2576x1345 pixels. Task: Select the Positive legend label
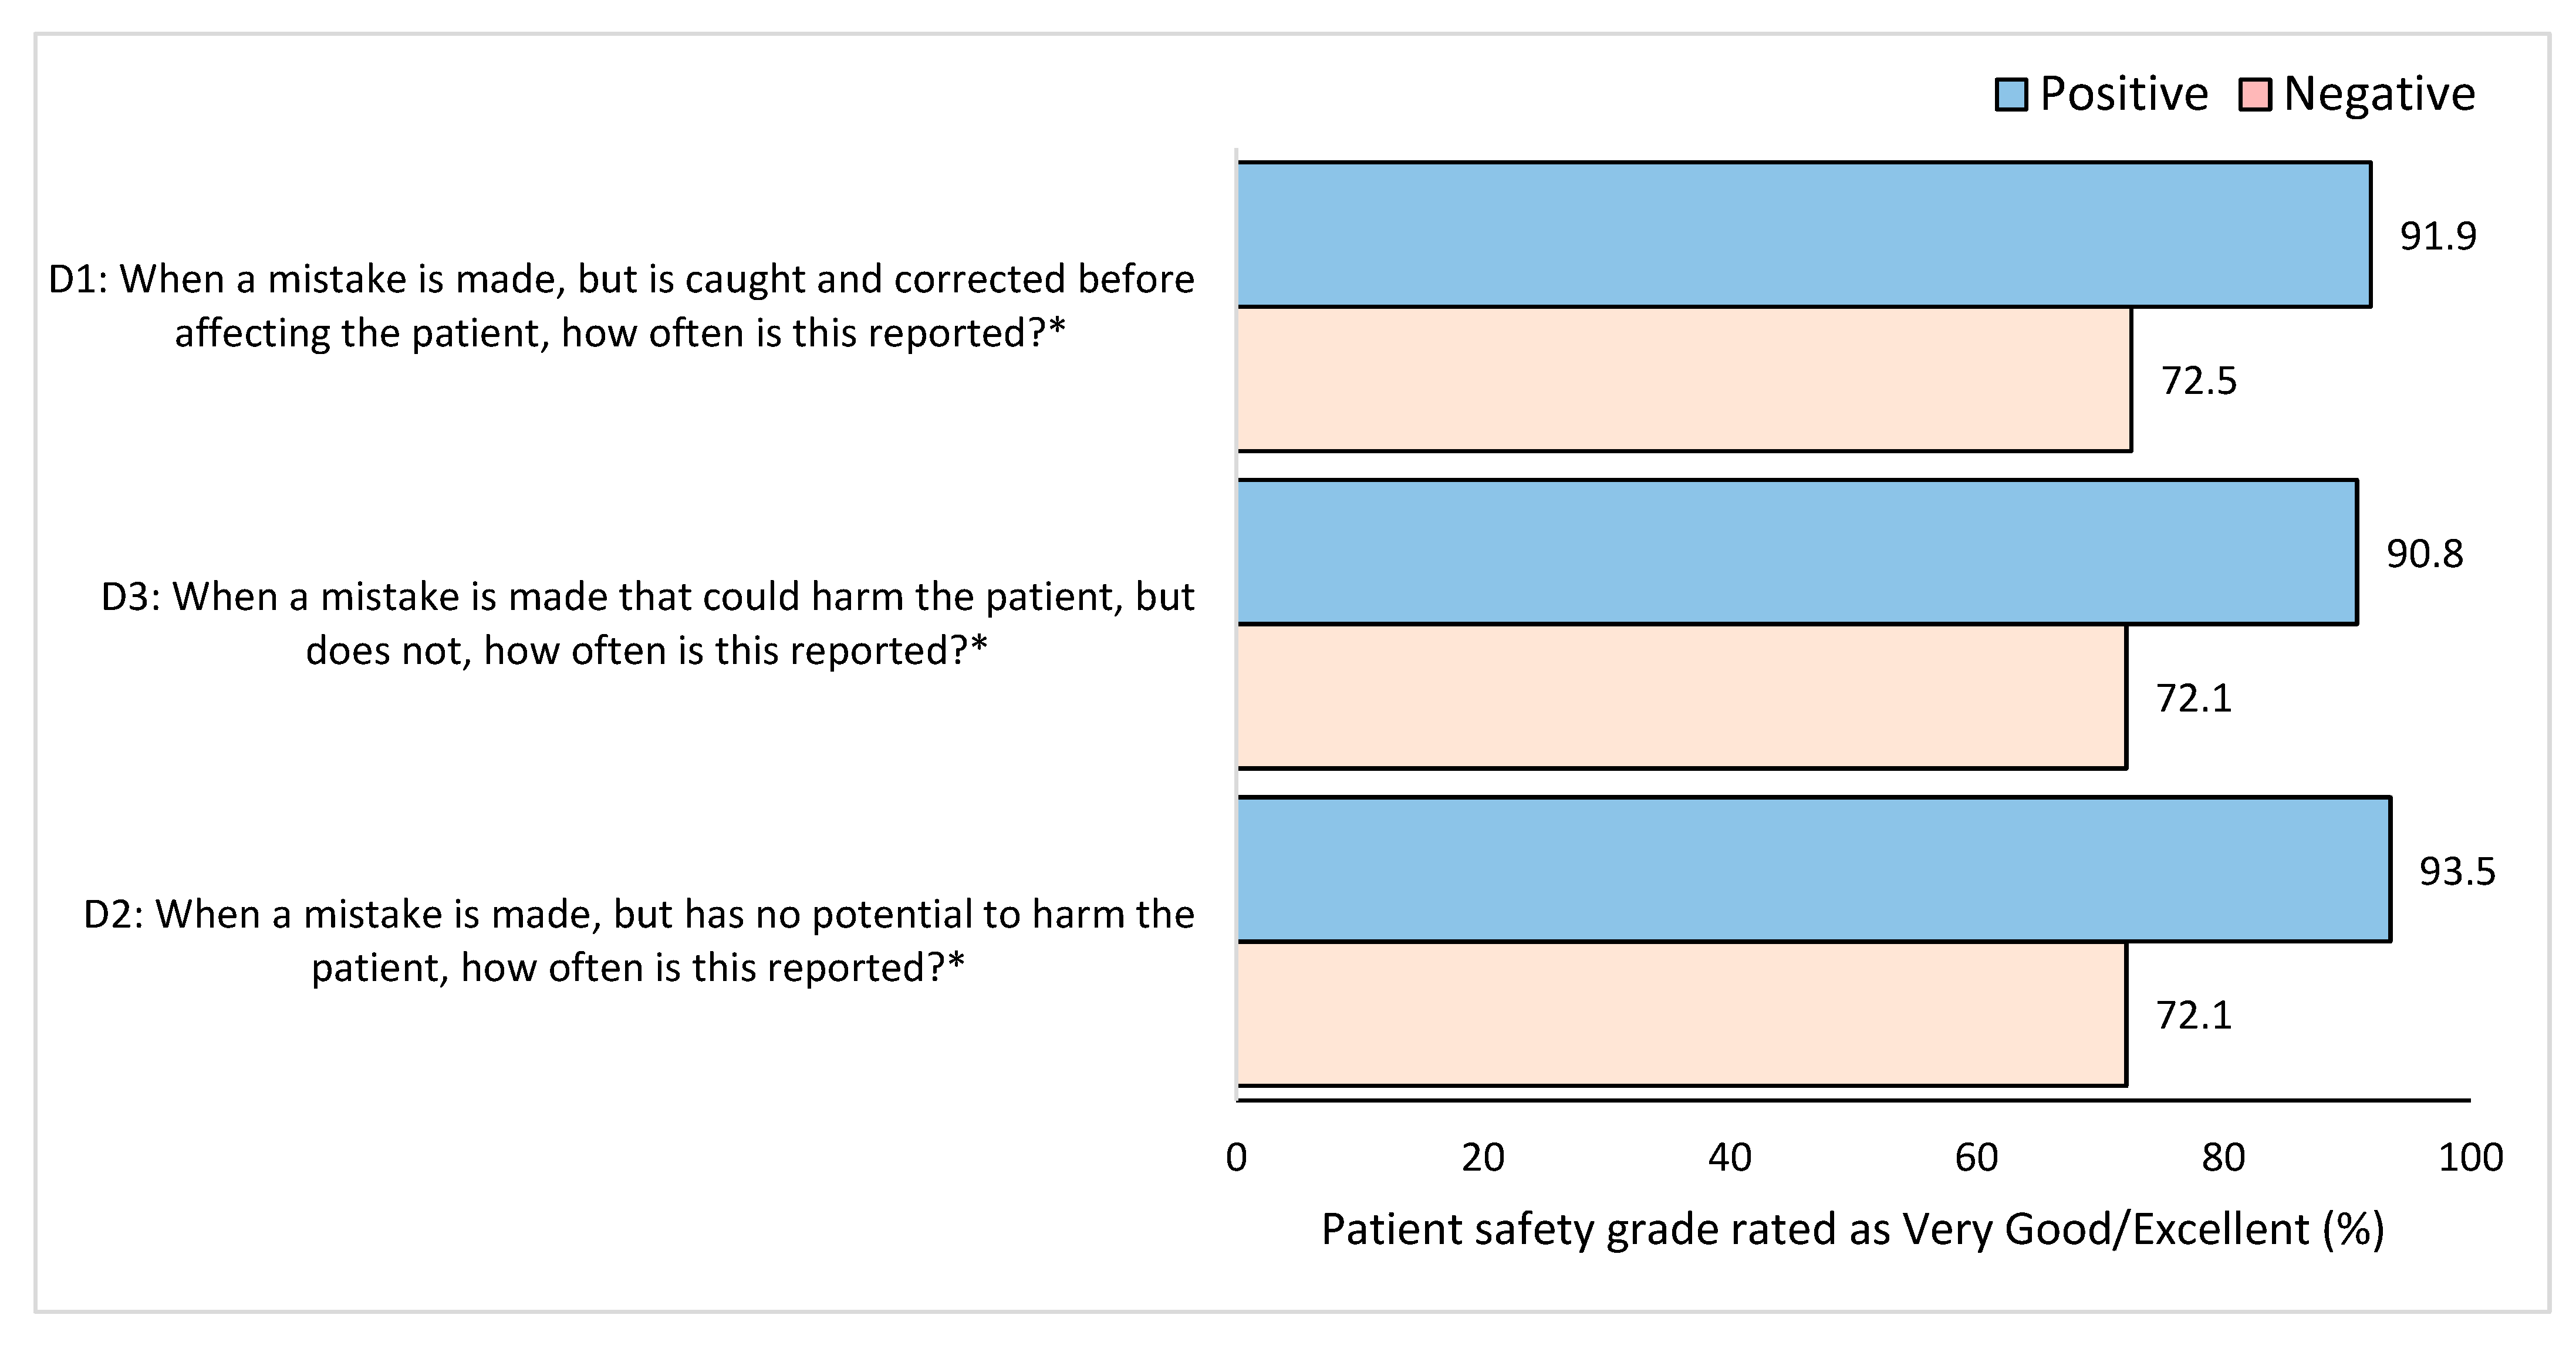(x=2123, y=94)
